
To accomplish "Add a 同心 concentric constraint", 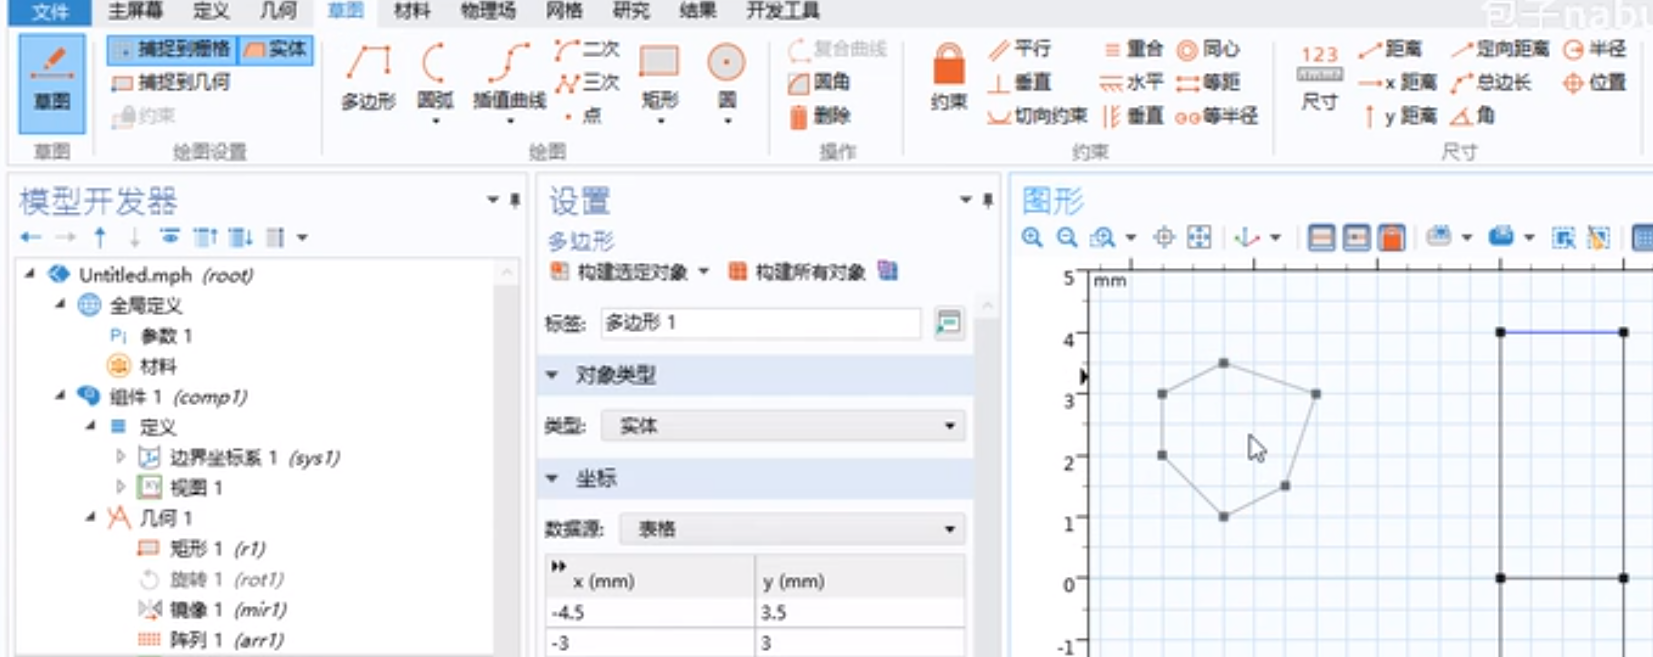I will 1209,48.
